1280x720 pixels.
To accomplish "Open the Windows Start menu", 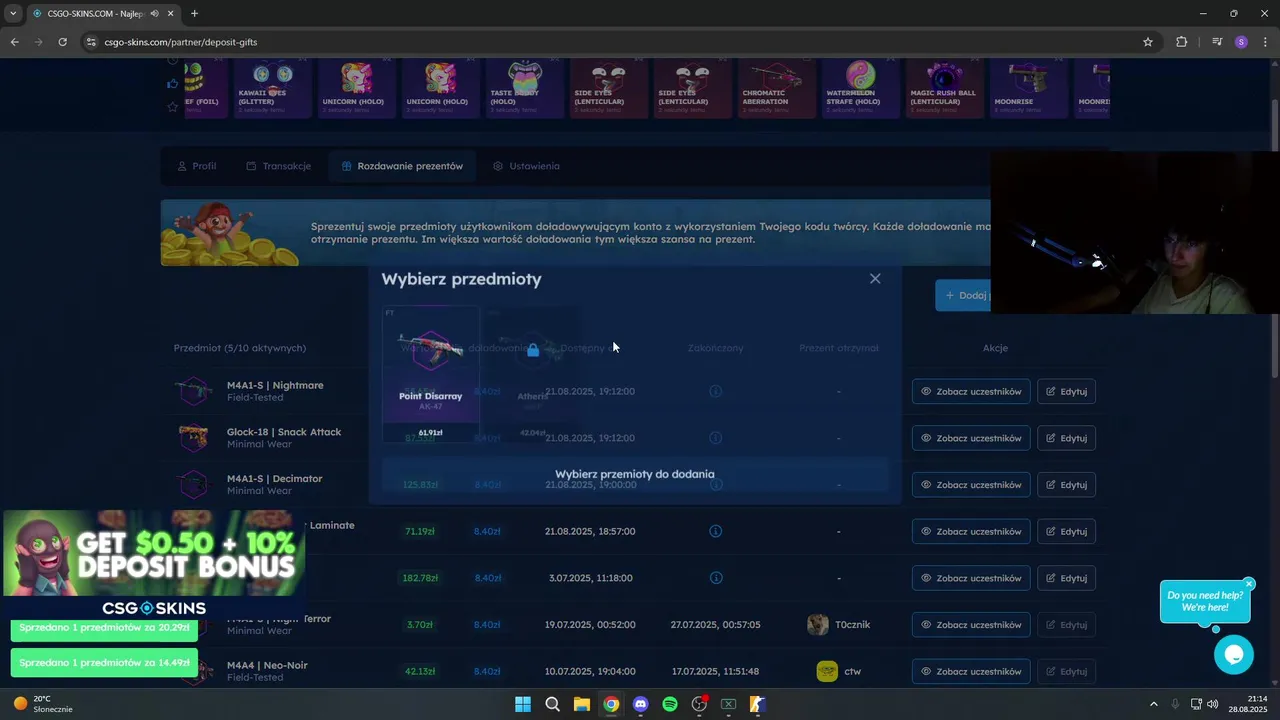I will coord(522,704).
